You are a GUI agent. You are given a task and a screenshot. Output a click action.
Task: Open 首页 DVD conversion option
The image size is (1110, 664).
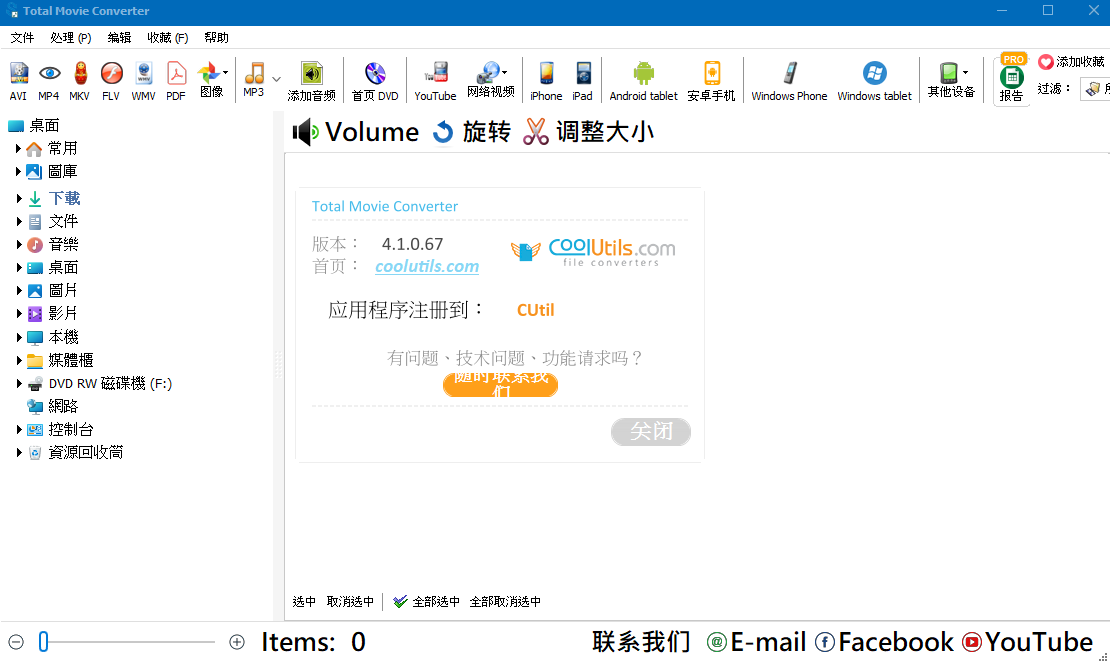tap(375, 81)
